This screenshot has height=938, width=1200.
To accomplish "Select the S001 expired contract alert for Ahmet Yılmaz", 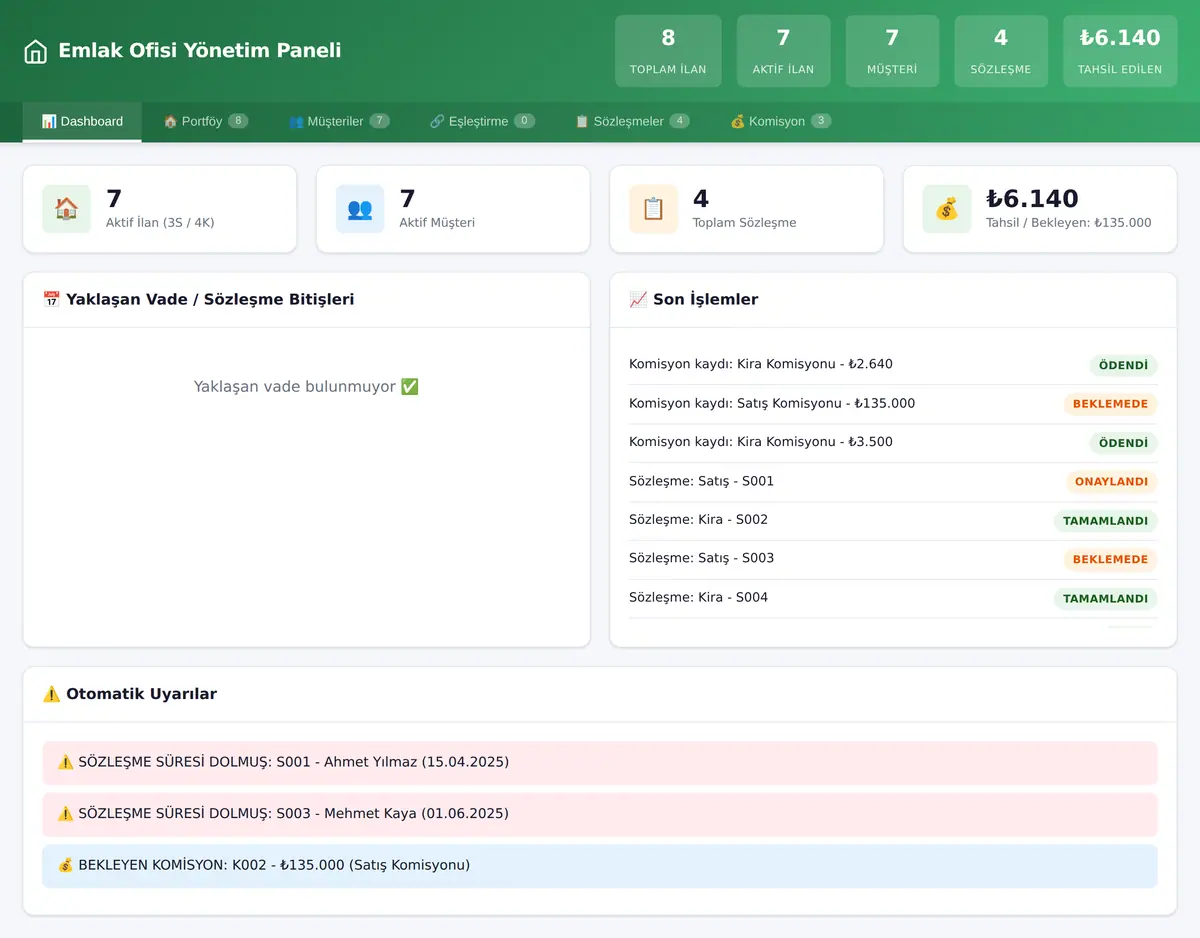I will [x=600, y=763].
